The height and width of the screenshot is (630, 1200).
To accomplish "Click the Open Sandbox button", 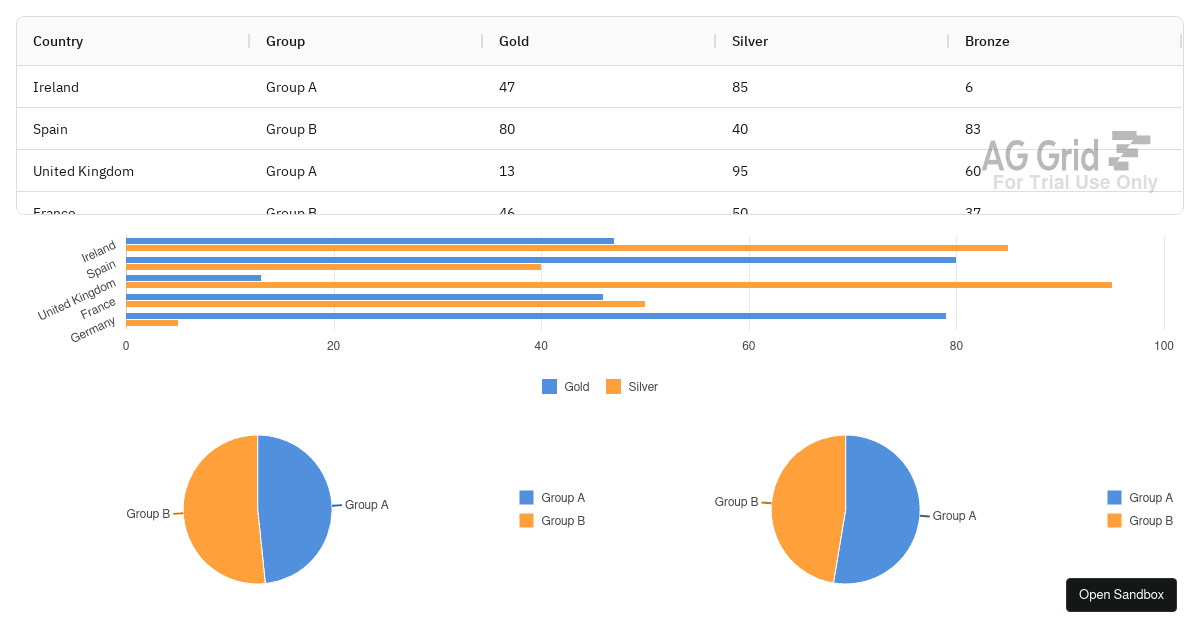I will coord(1121,594).
